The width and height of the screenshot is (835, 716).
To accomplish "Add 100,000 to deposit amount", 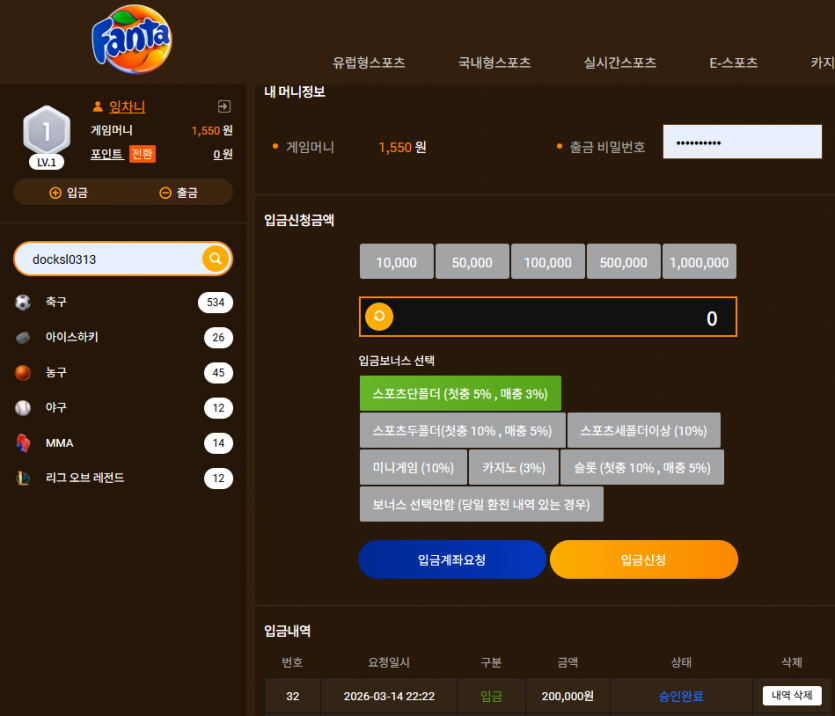I will 547,261.
